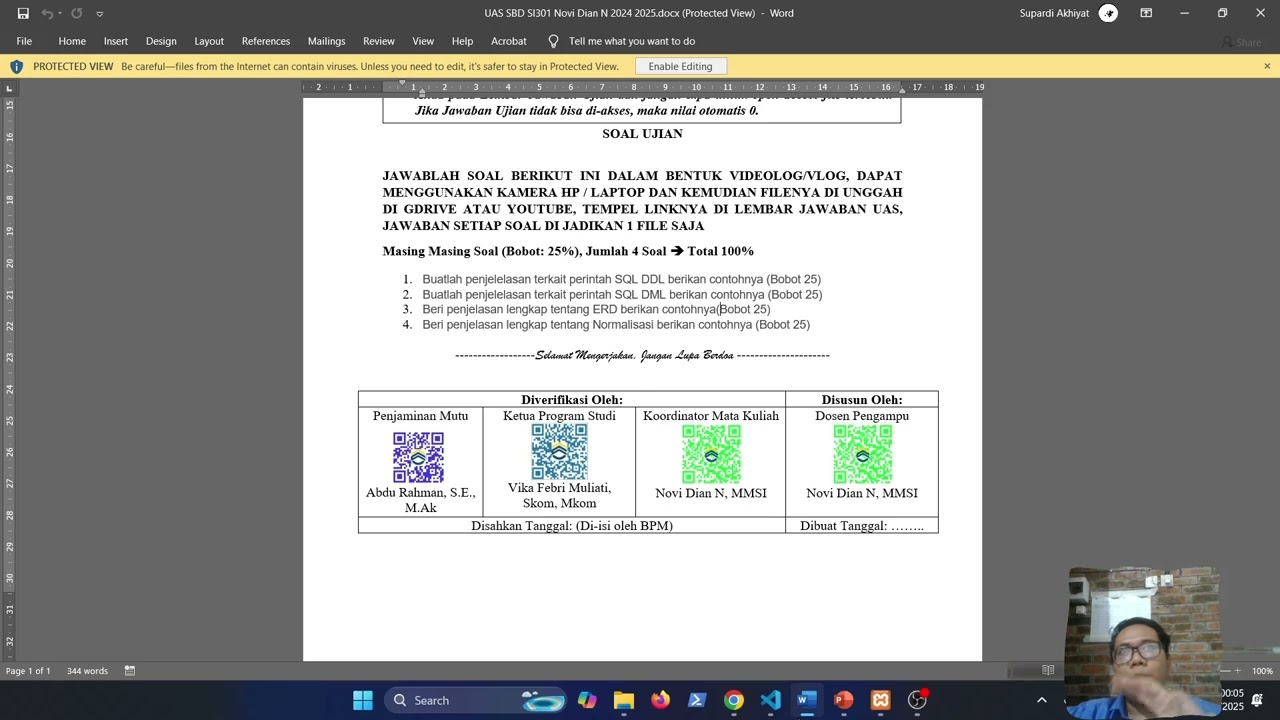The height and width of the screenshot is (720, 1280).
Task: Open the Help tab
Action: pos(462,41)
